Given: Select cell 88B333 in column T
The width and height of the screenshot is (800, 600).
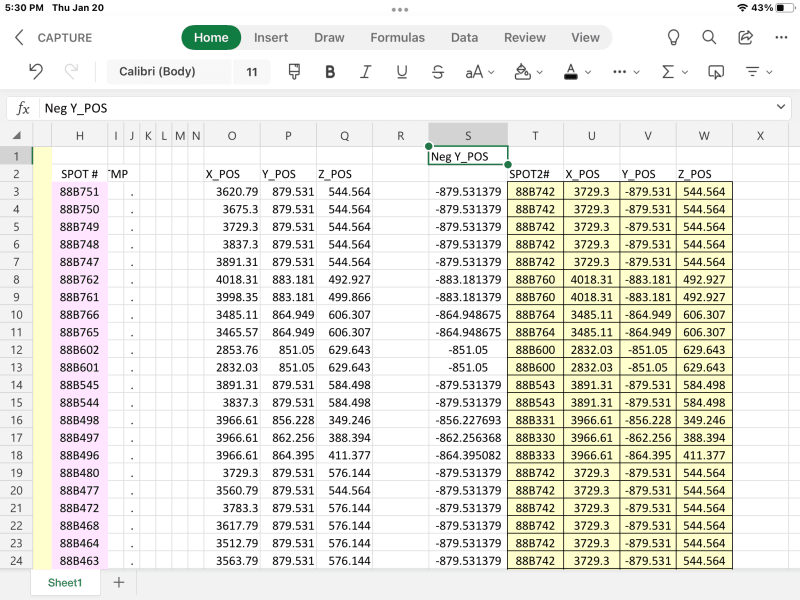Looking at the screenshot, I should (535, 456).
